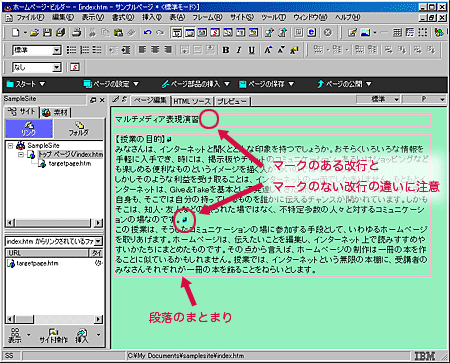Click the Paste clipboard icon
Screen dimensions: 450x363
(x=118, y=32)
